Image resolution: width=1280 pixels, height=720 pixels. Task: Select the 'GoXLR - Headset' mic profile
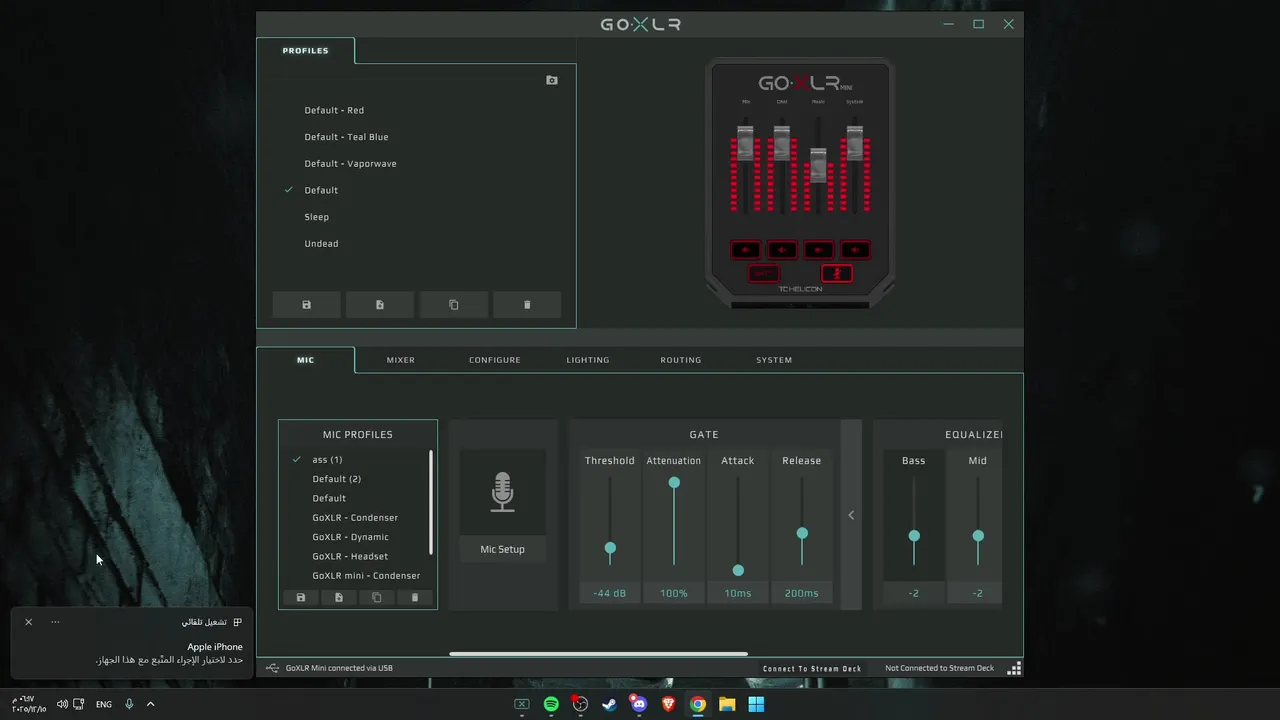(x=350, y=556)
